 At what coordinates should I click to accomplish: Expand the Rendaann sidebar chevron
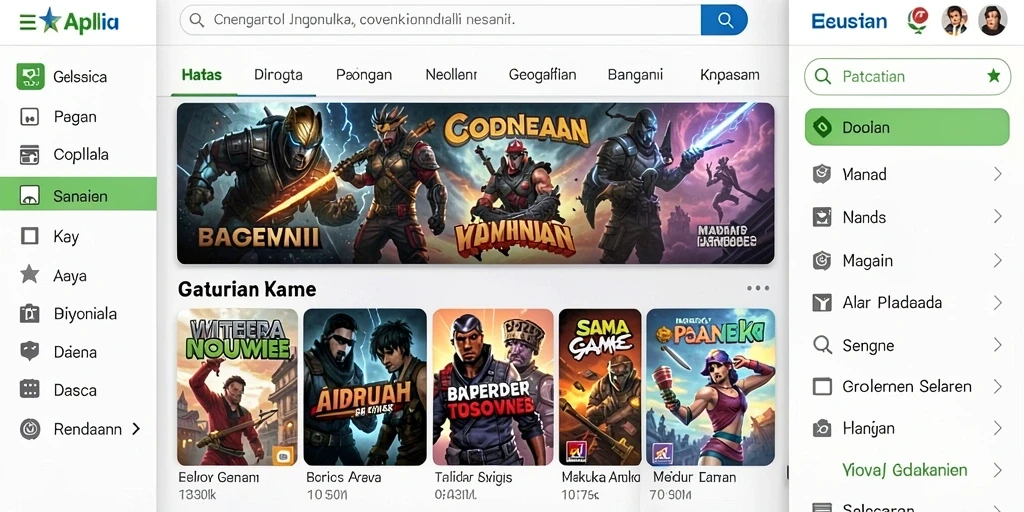click(x=136, y=428)
